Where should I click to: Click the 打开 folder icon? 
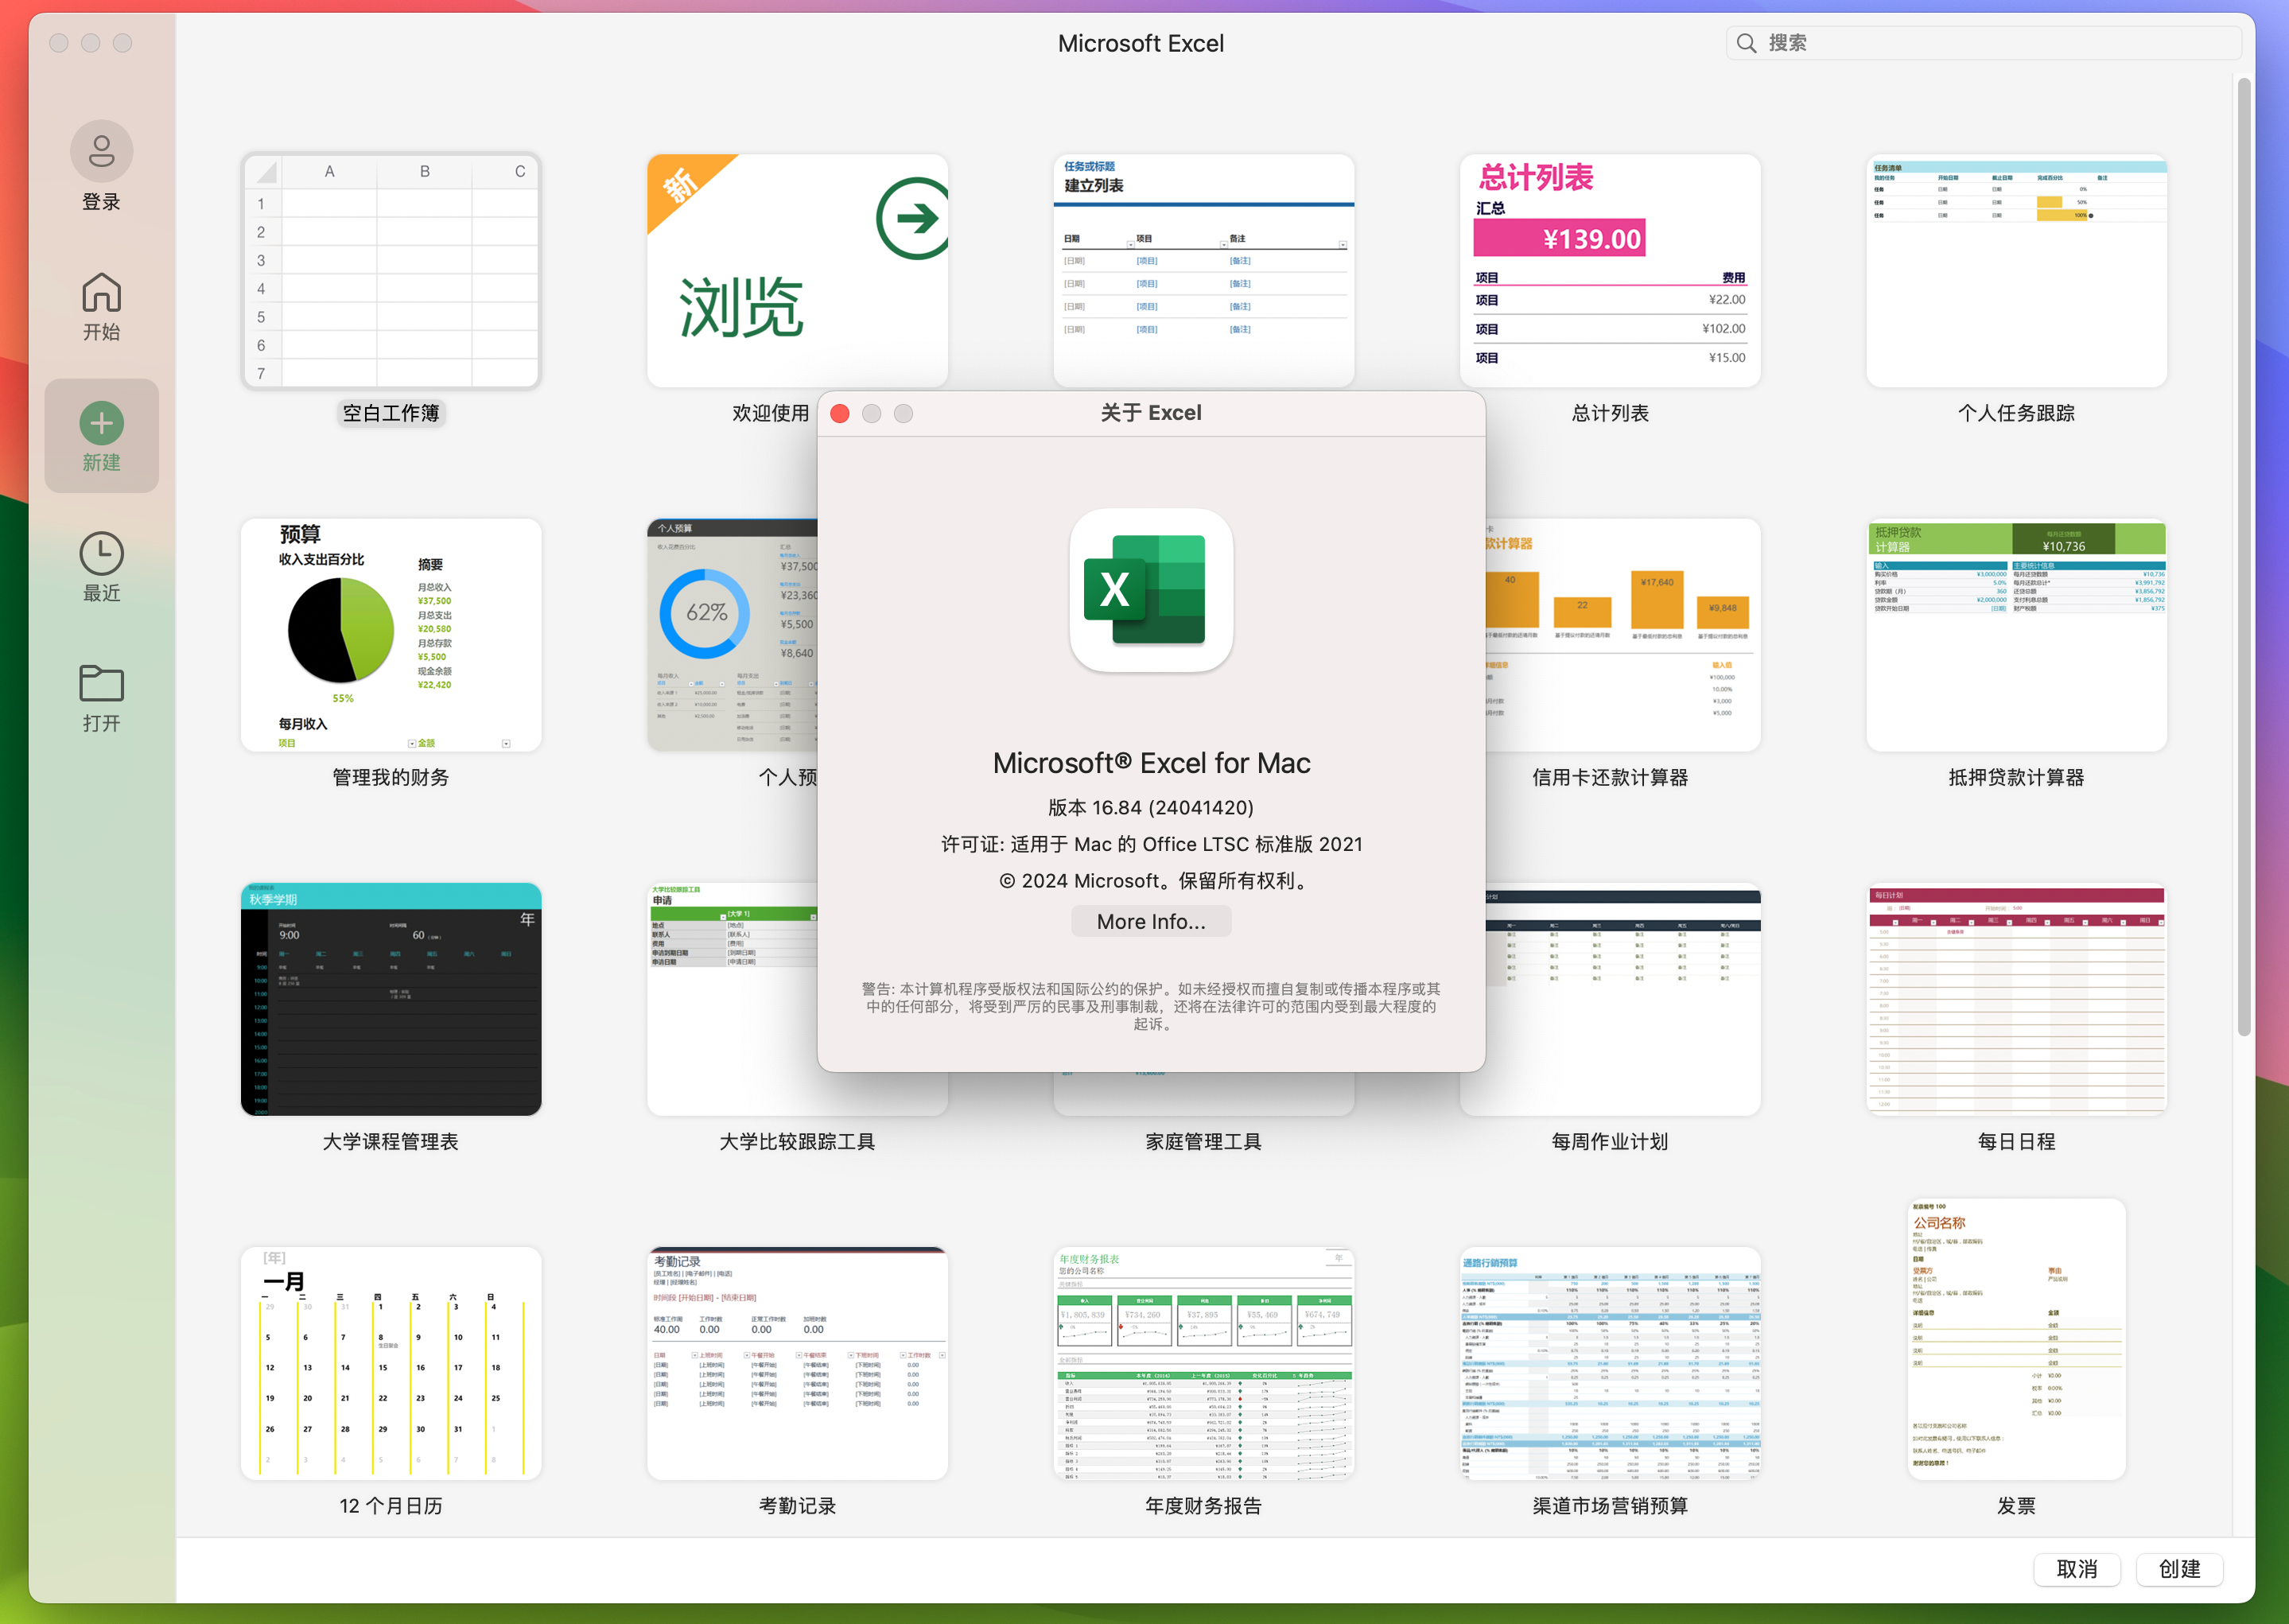tap(101, 683)
